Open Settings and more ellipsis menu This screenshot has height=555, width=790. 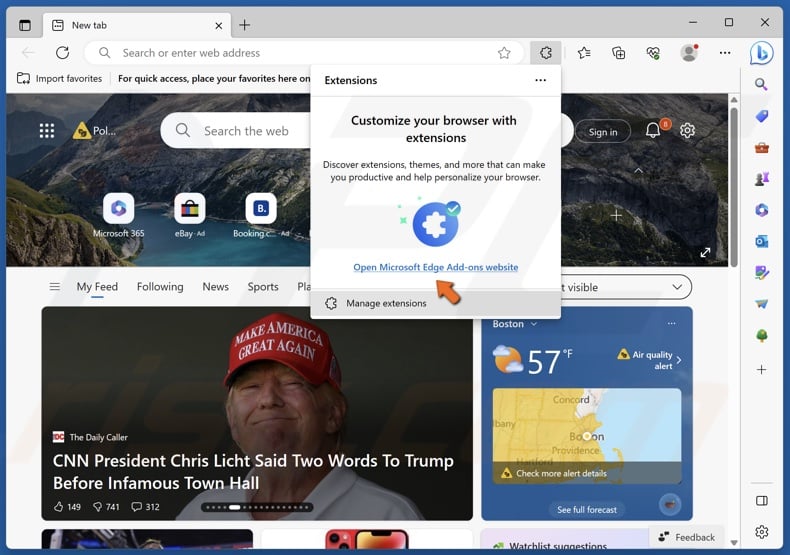(x=725, y=53)
